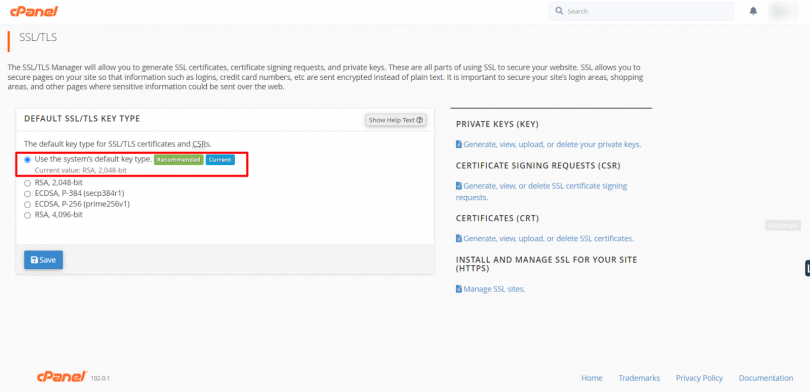Image resolution: width=810 pixels, height=392 pixels.
Task: Select system's default key type option
Action: [27, 160]
